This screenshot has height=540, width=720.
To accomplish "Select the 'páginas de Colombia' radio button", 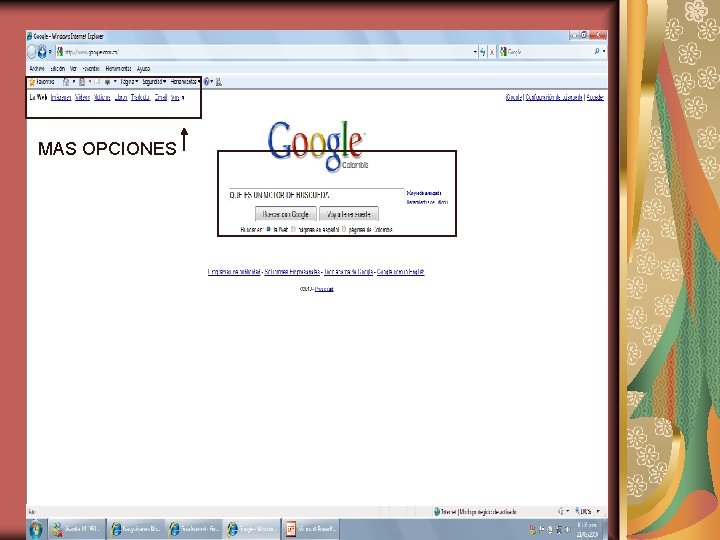I will pyautogui.click(x=344, y=229).
